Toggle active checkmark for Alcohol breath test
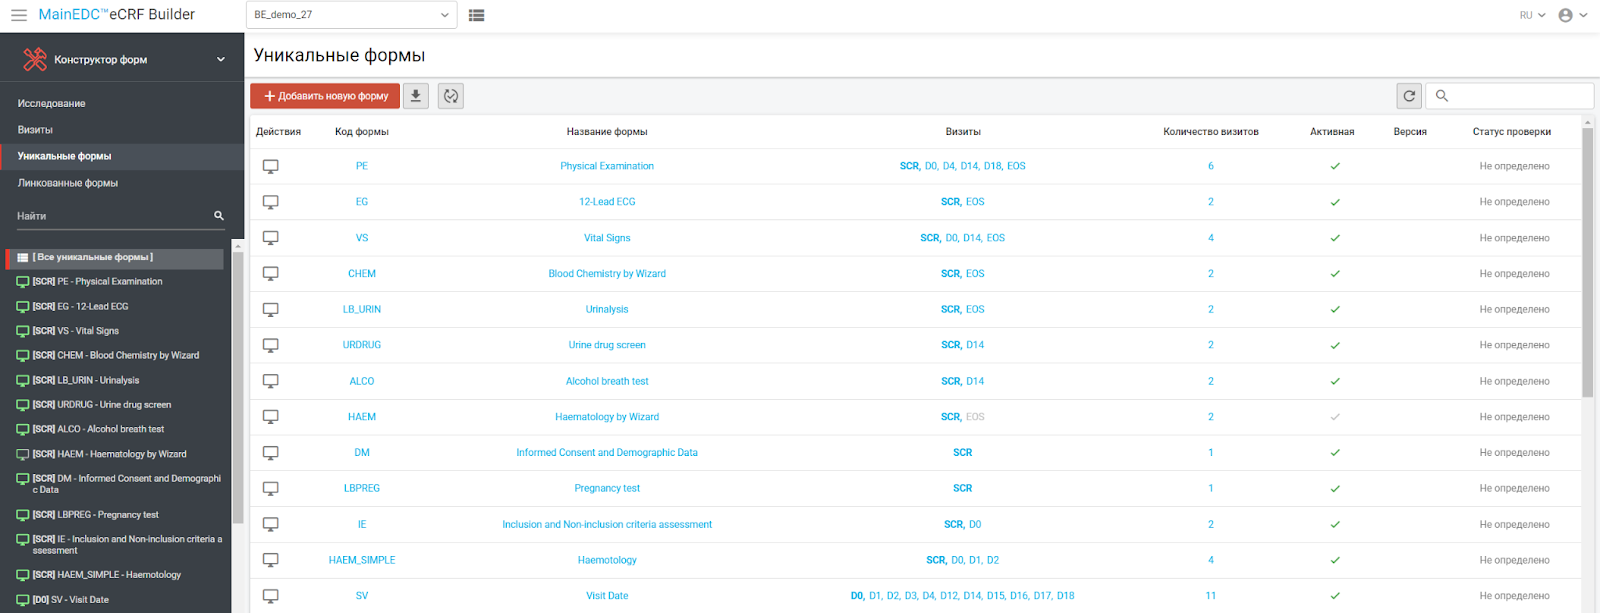1600x613 pixels. point(1335,381)
